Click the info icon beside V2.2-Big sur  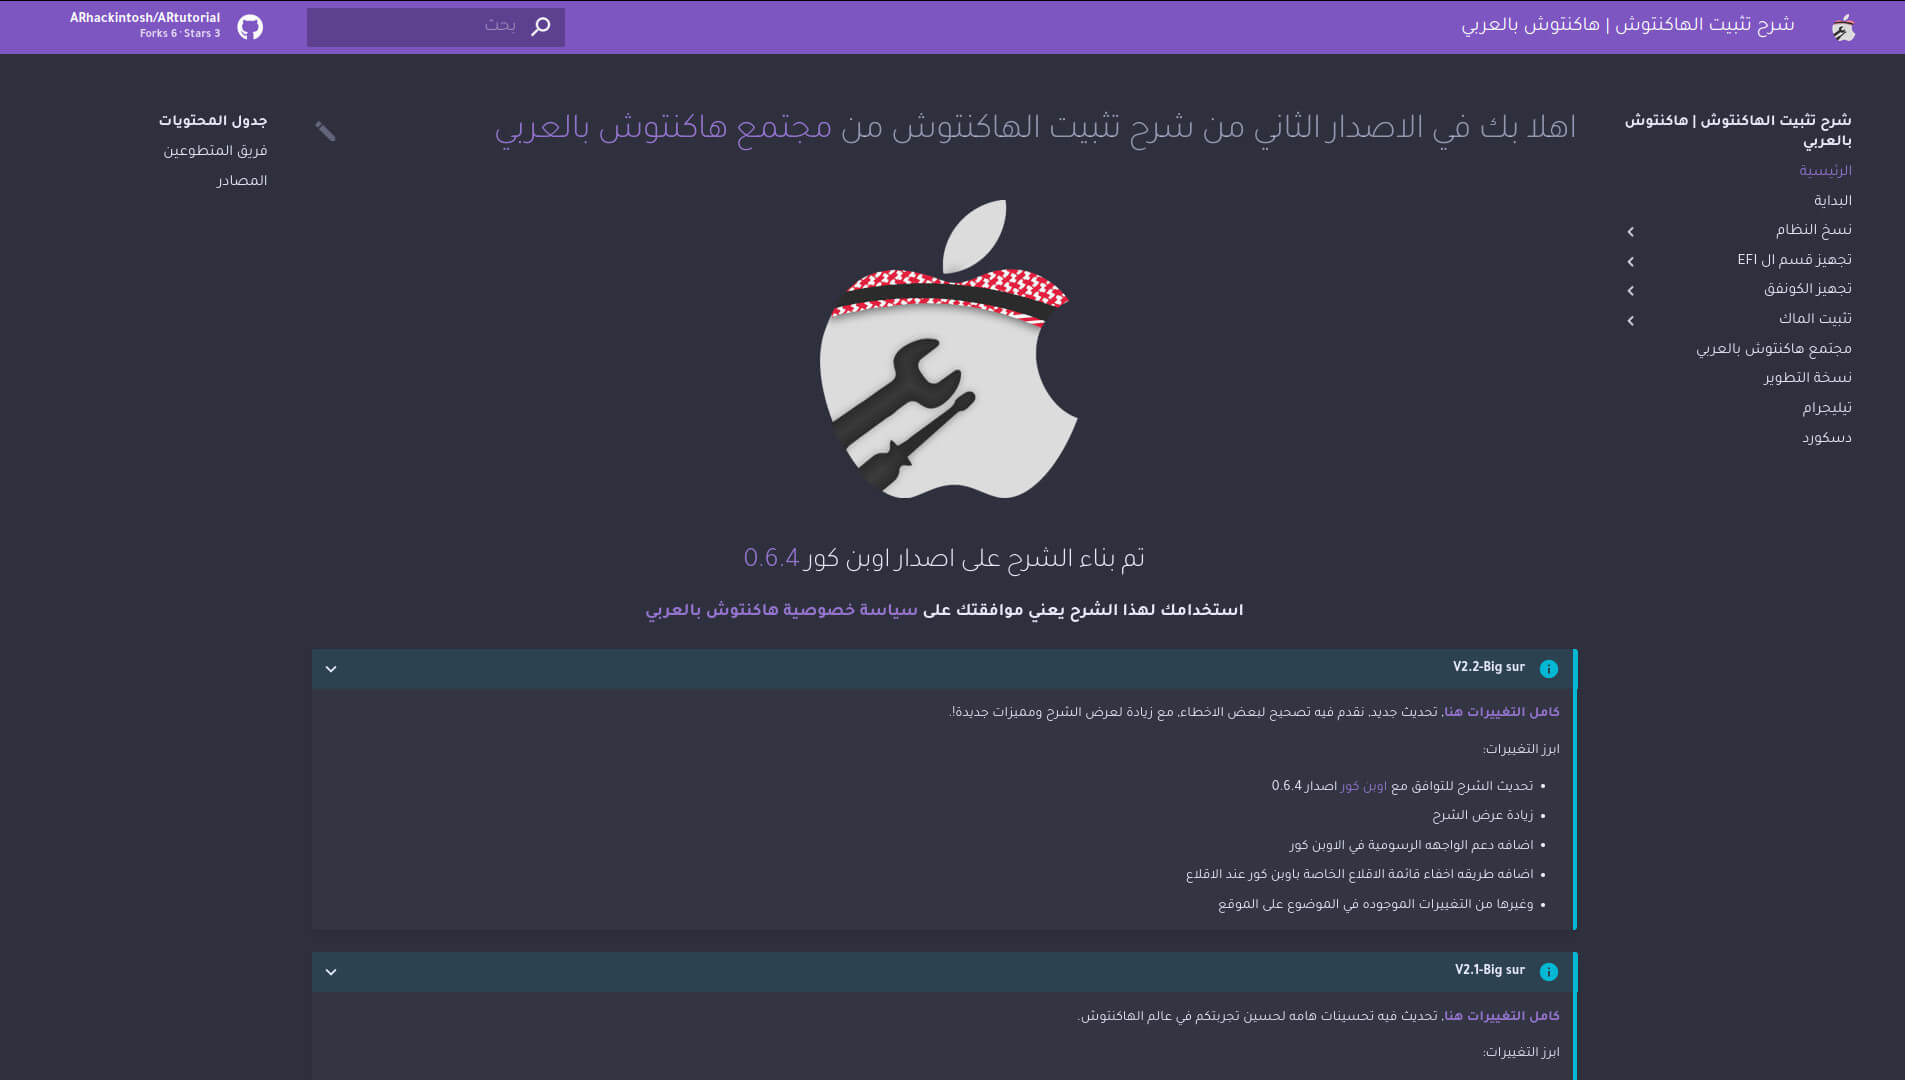tap(1548, 669)
